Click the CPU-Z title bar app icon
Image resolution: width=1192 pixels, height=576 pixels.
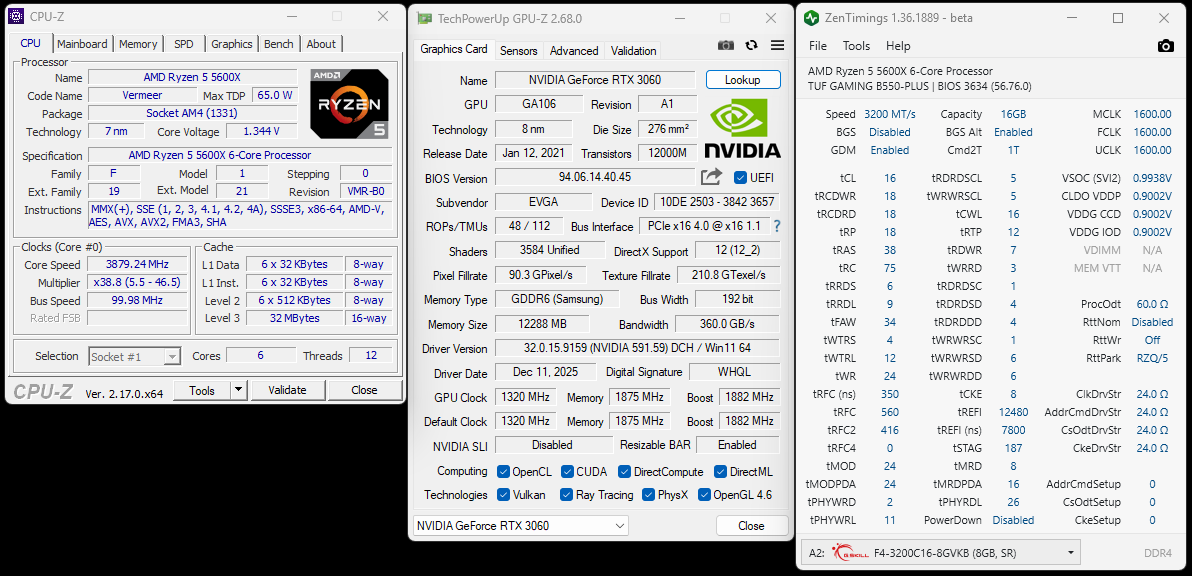point(17,17)
